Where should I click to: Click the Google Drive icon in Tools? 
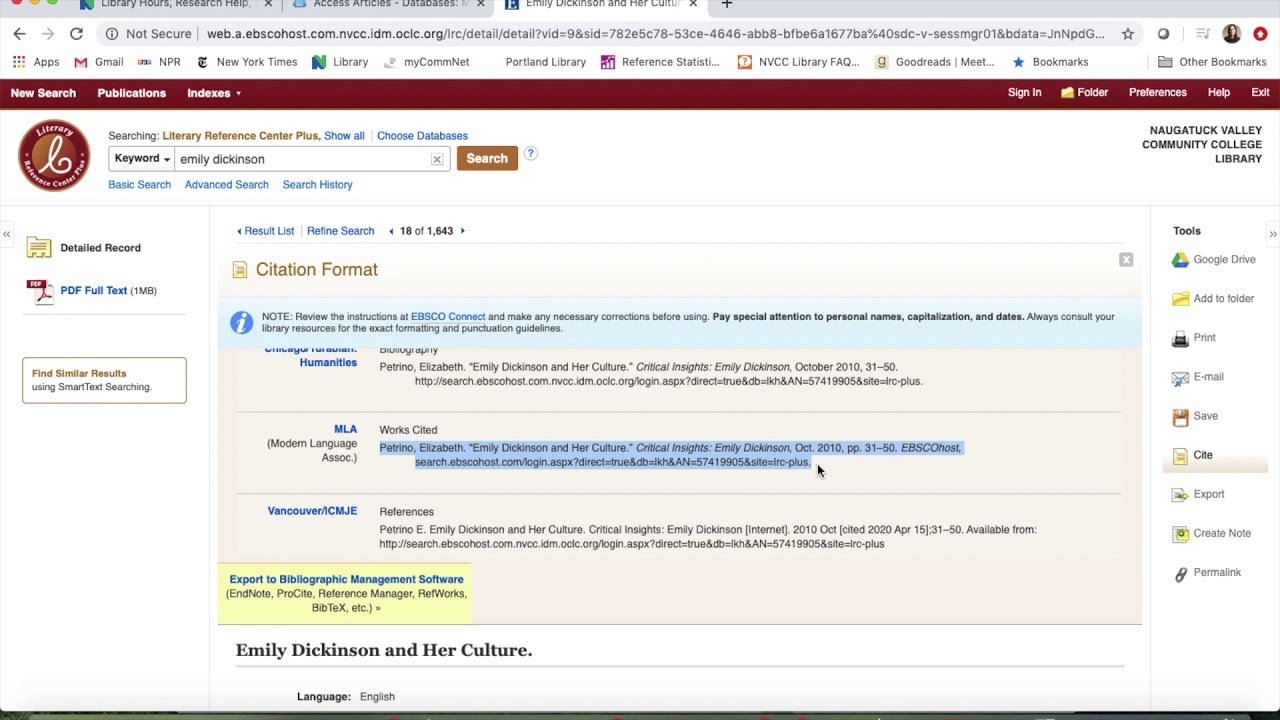point(1180,260)
